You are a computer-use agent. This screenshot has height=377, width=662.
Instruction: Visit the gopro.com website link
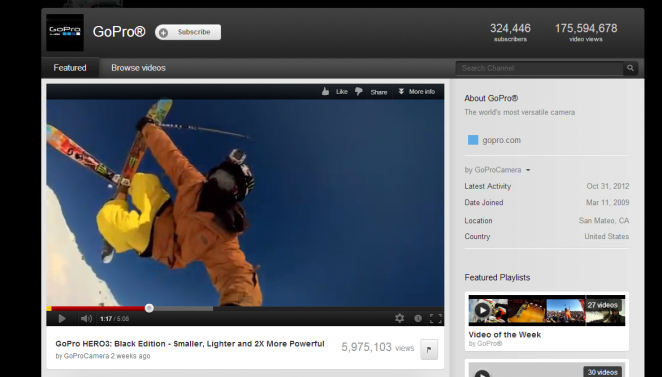pyautogui.click(x=502, y=140)
